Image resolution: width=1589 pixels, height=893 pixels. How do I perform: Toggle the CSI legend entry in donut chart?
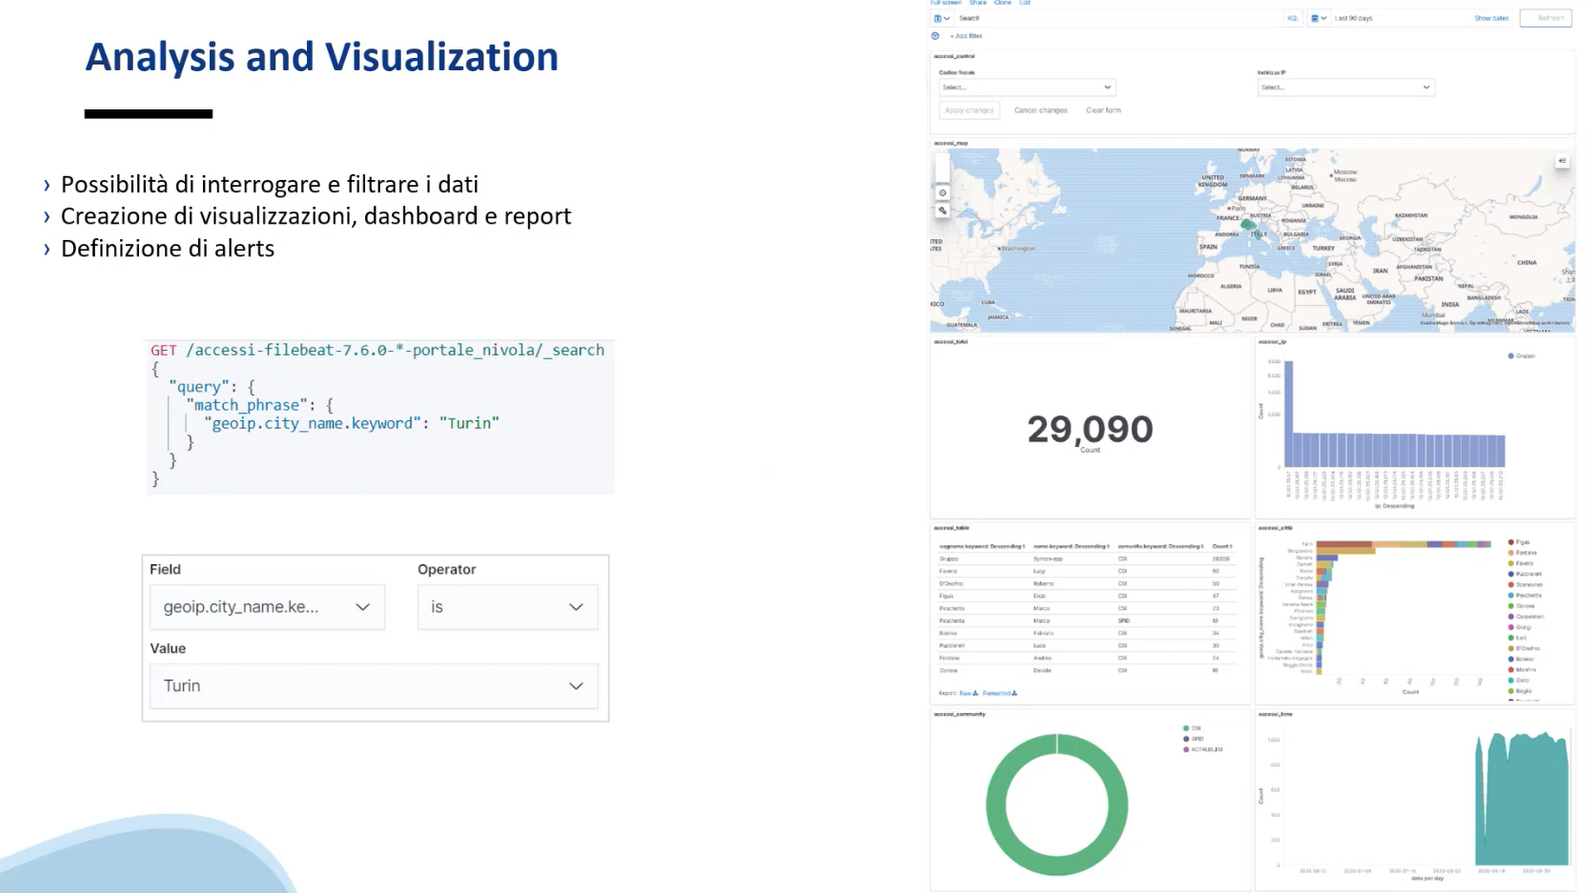(1191, 728)
